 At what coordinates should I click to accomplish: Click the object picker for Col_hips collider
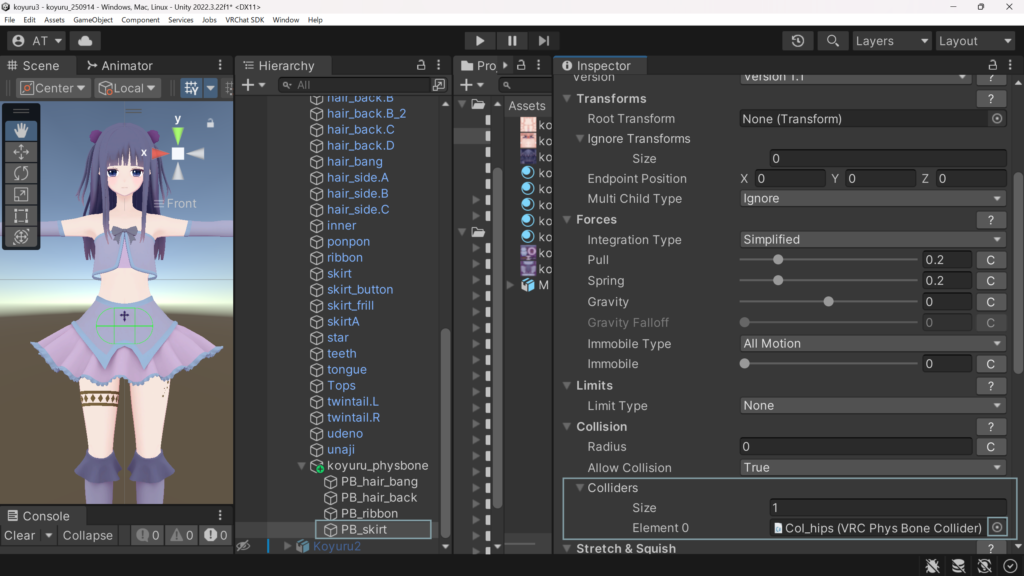(x=997, y=527)
